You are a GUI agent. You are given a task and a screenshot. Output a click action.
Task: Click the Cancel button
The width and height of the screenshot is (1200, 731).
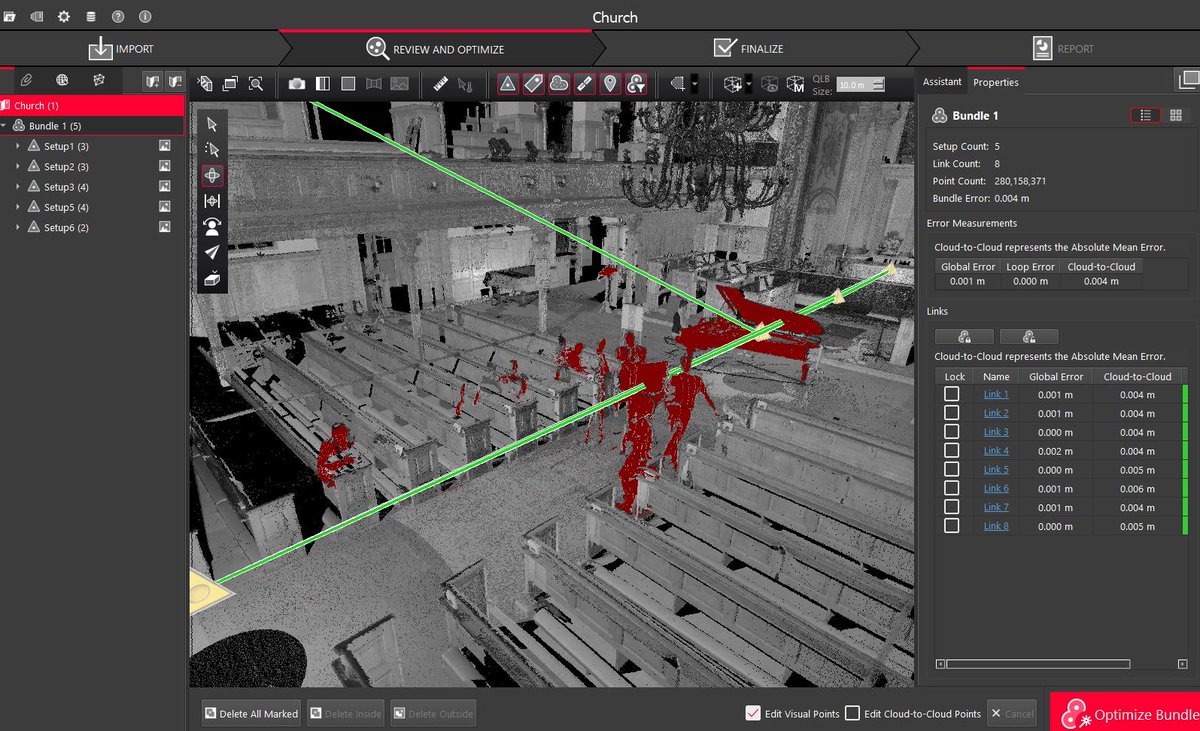click(1011, 713)
